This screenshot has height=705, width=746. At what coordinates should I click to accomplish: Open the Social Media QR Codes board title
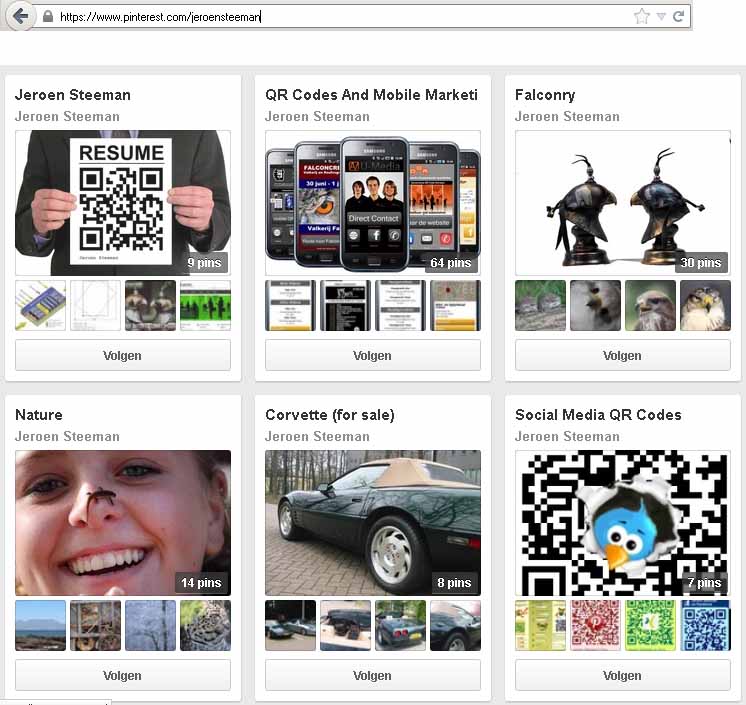pyautogui.click(x=598, y=414)
